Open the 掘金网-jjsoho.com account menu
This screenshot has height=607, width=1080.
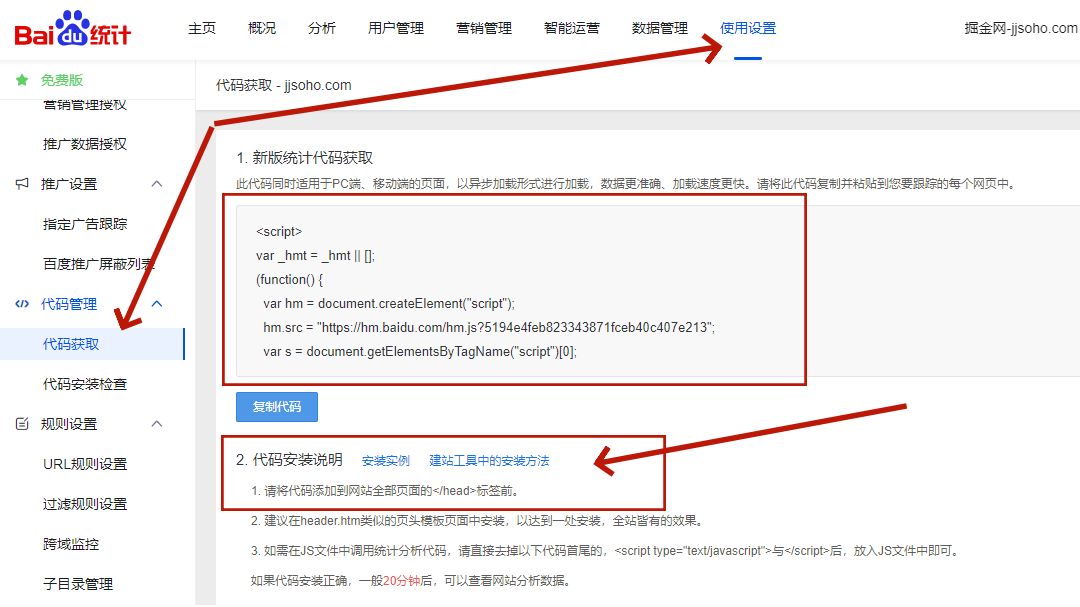(x=1021, y=28)
